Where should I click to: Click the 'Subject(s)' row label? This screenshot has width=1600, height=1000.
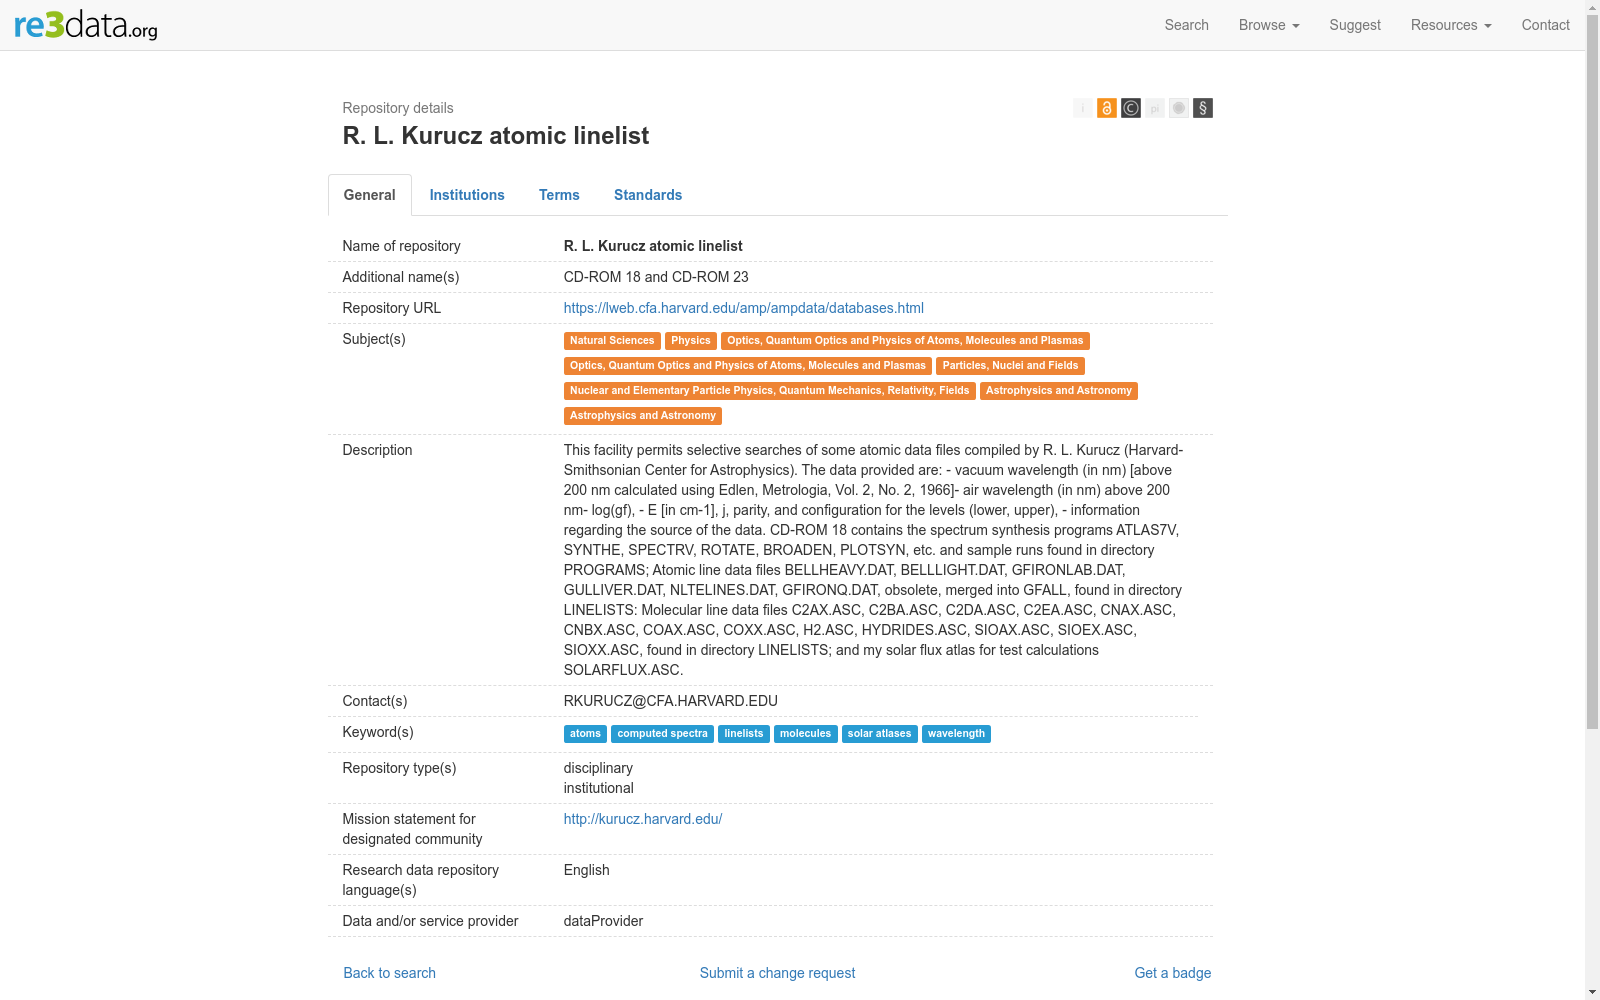point(374,339)
